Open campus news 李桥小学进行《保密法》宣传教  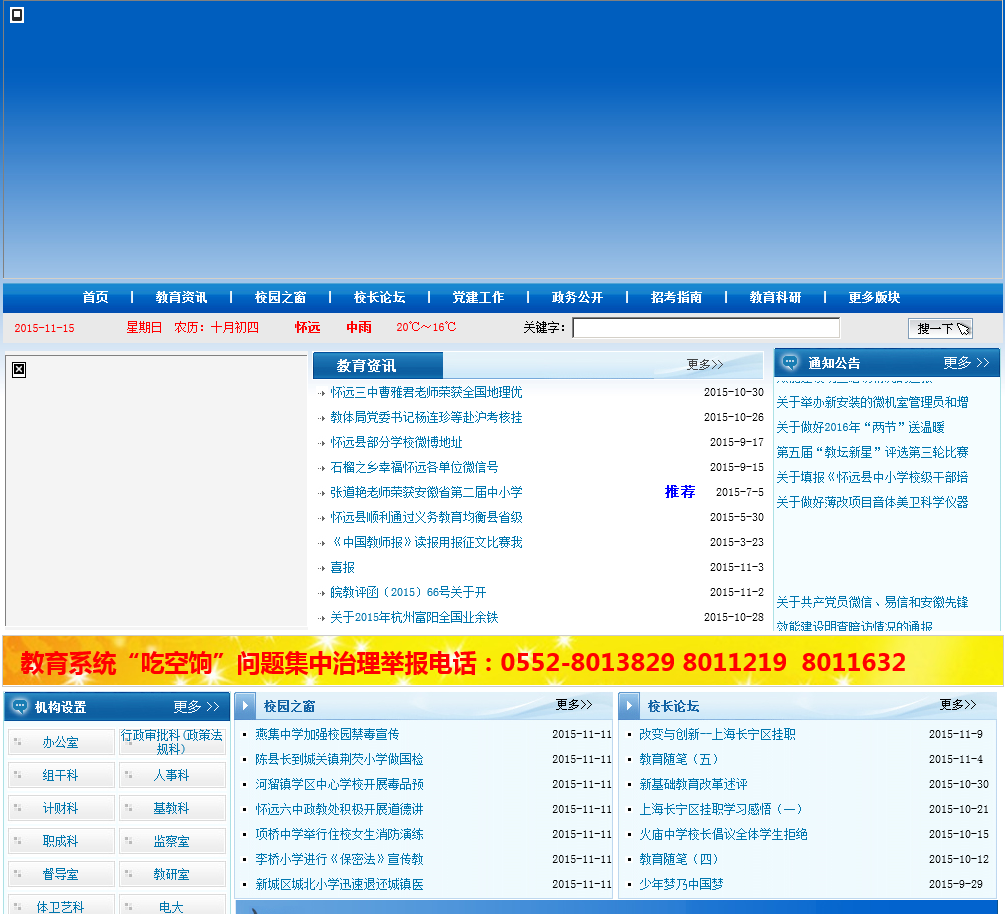(339, 859)
